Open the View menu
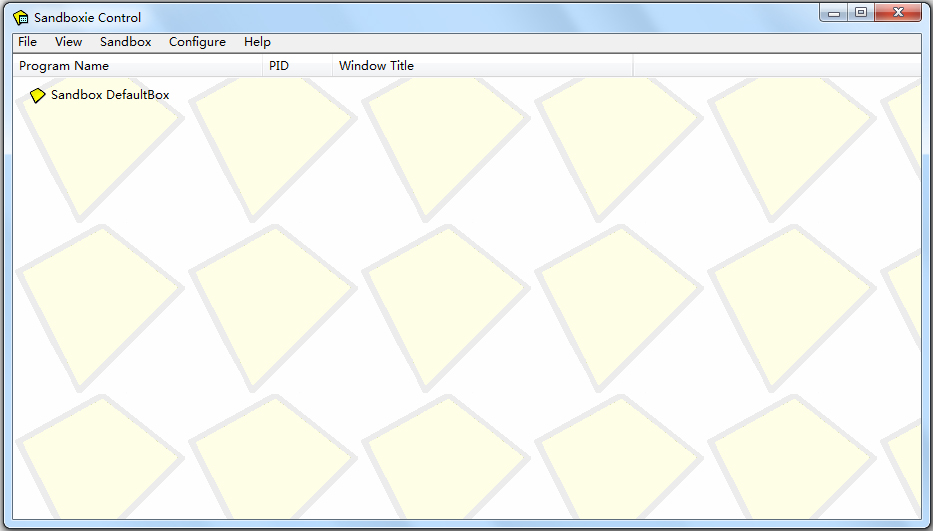 68,42
